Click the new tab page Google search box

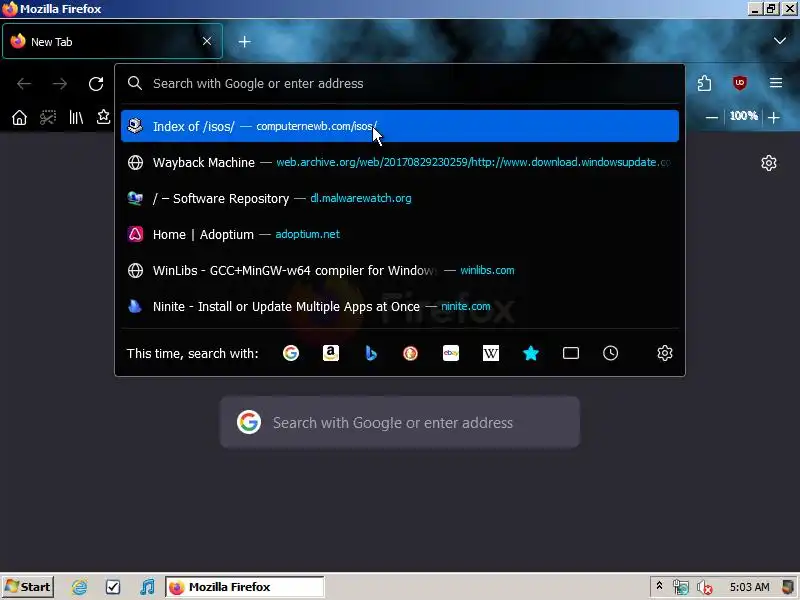[x=399, y=422]
